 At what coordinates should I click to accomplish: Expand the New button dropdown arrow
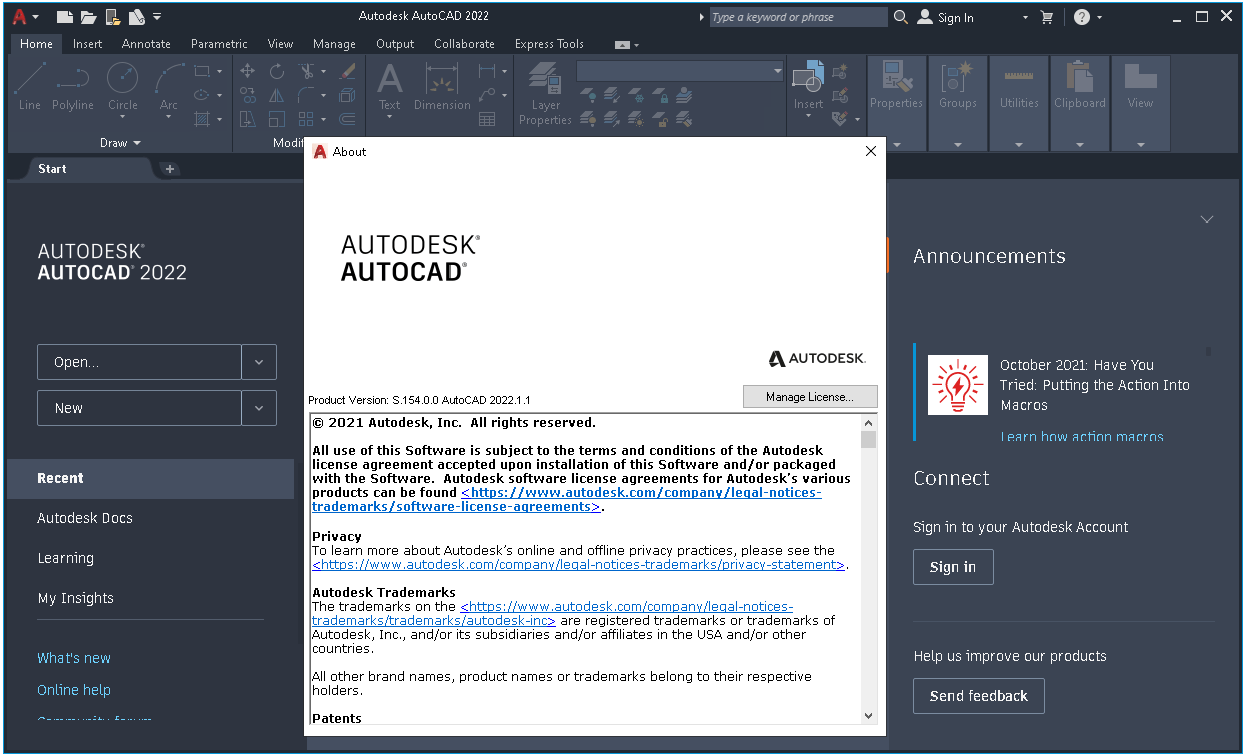pos(259,408)
